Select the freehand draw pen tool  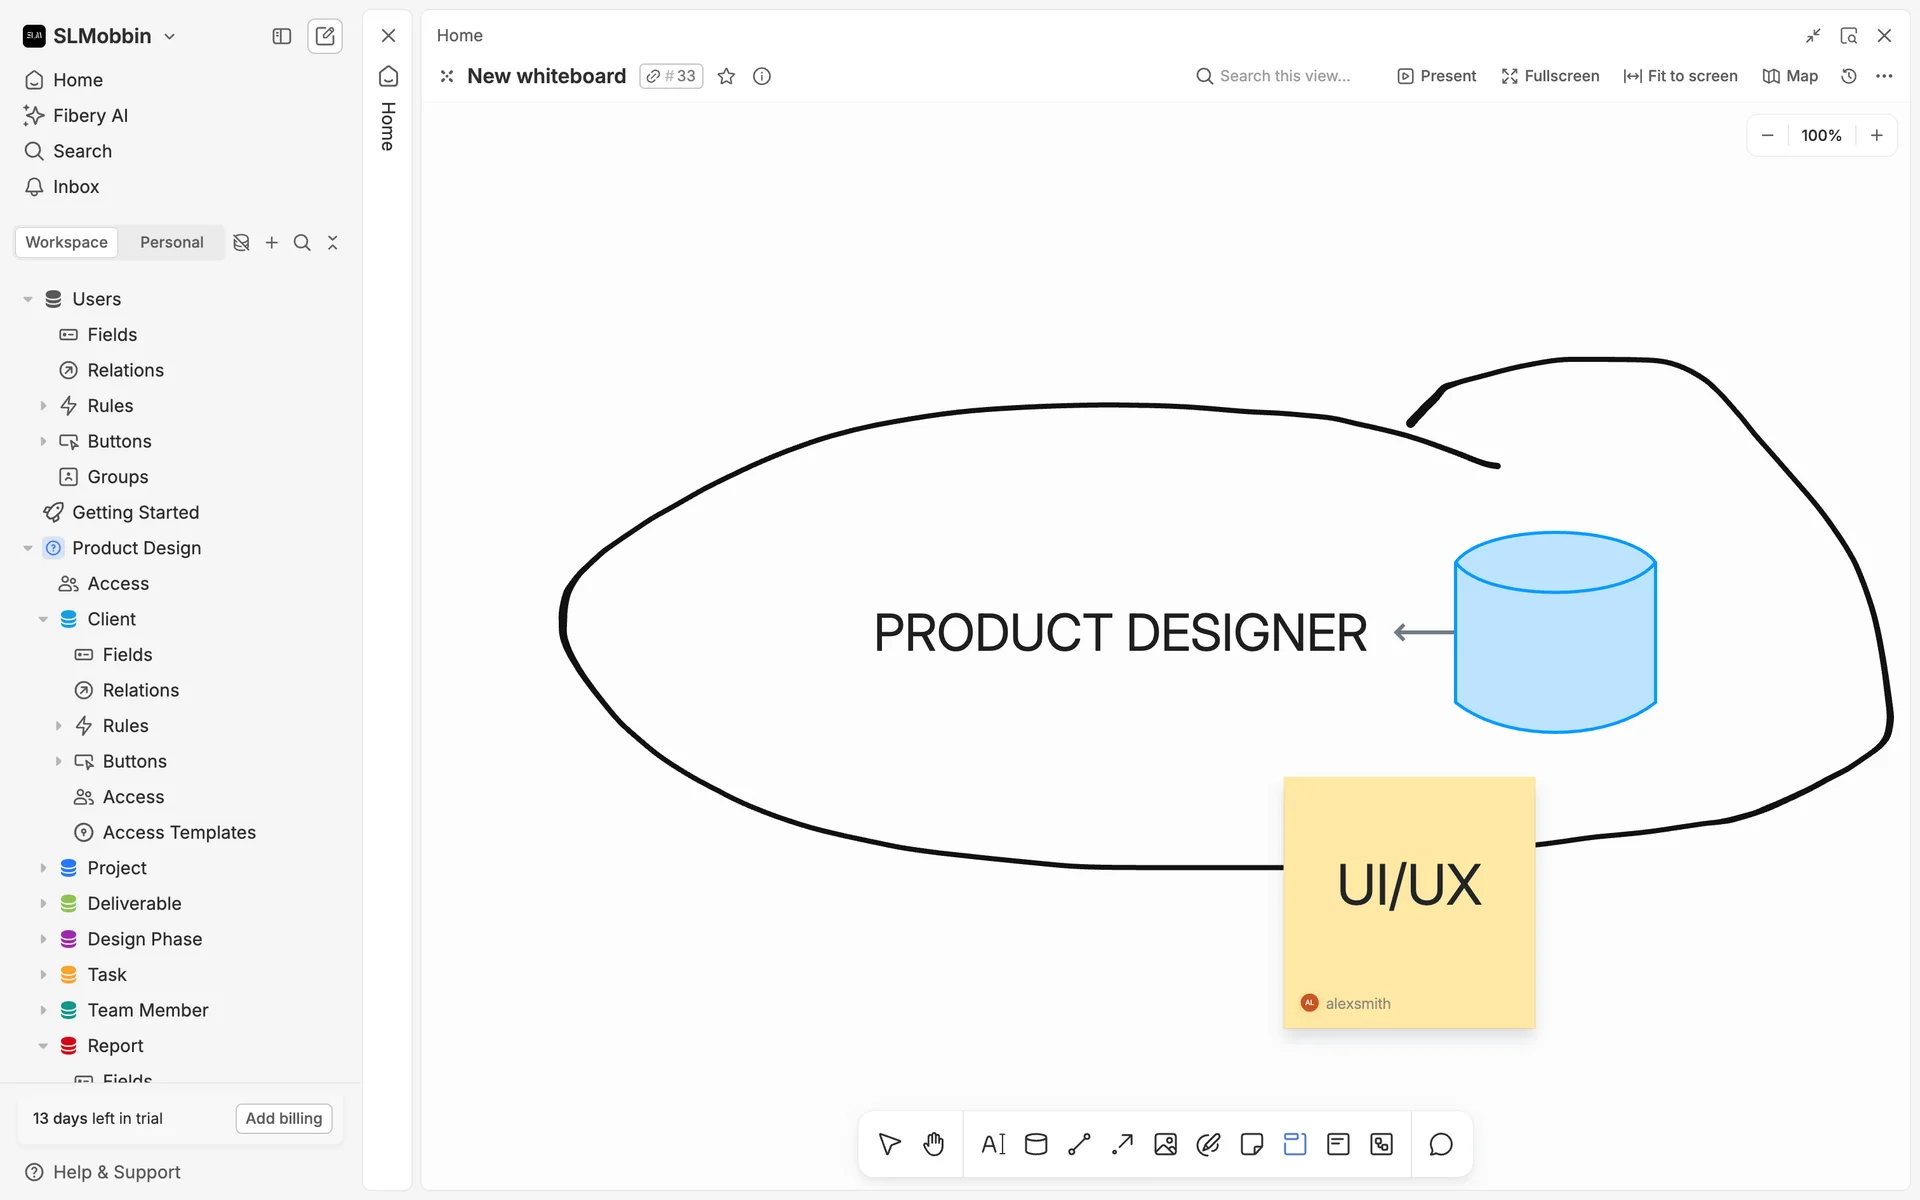point(1208,1144)
